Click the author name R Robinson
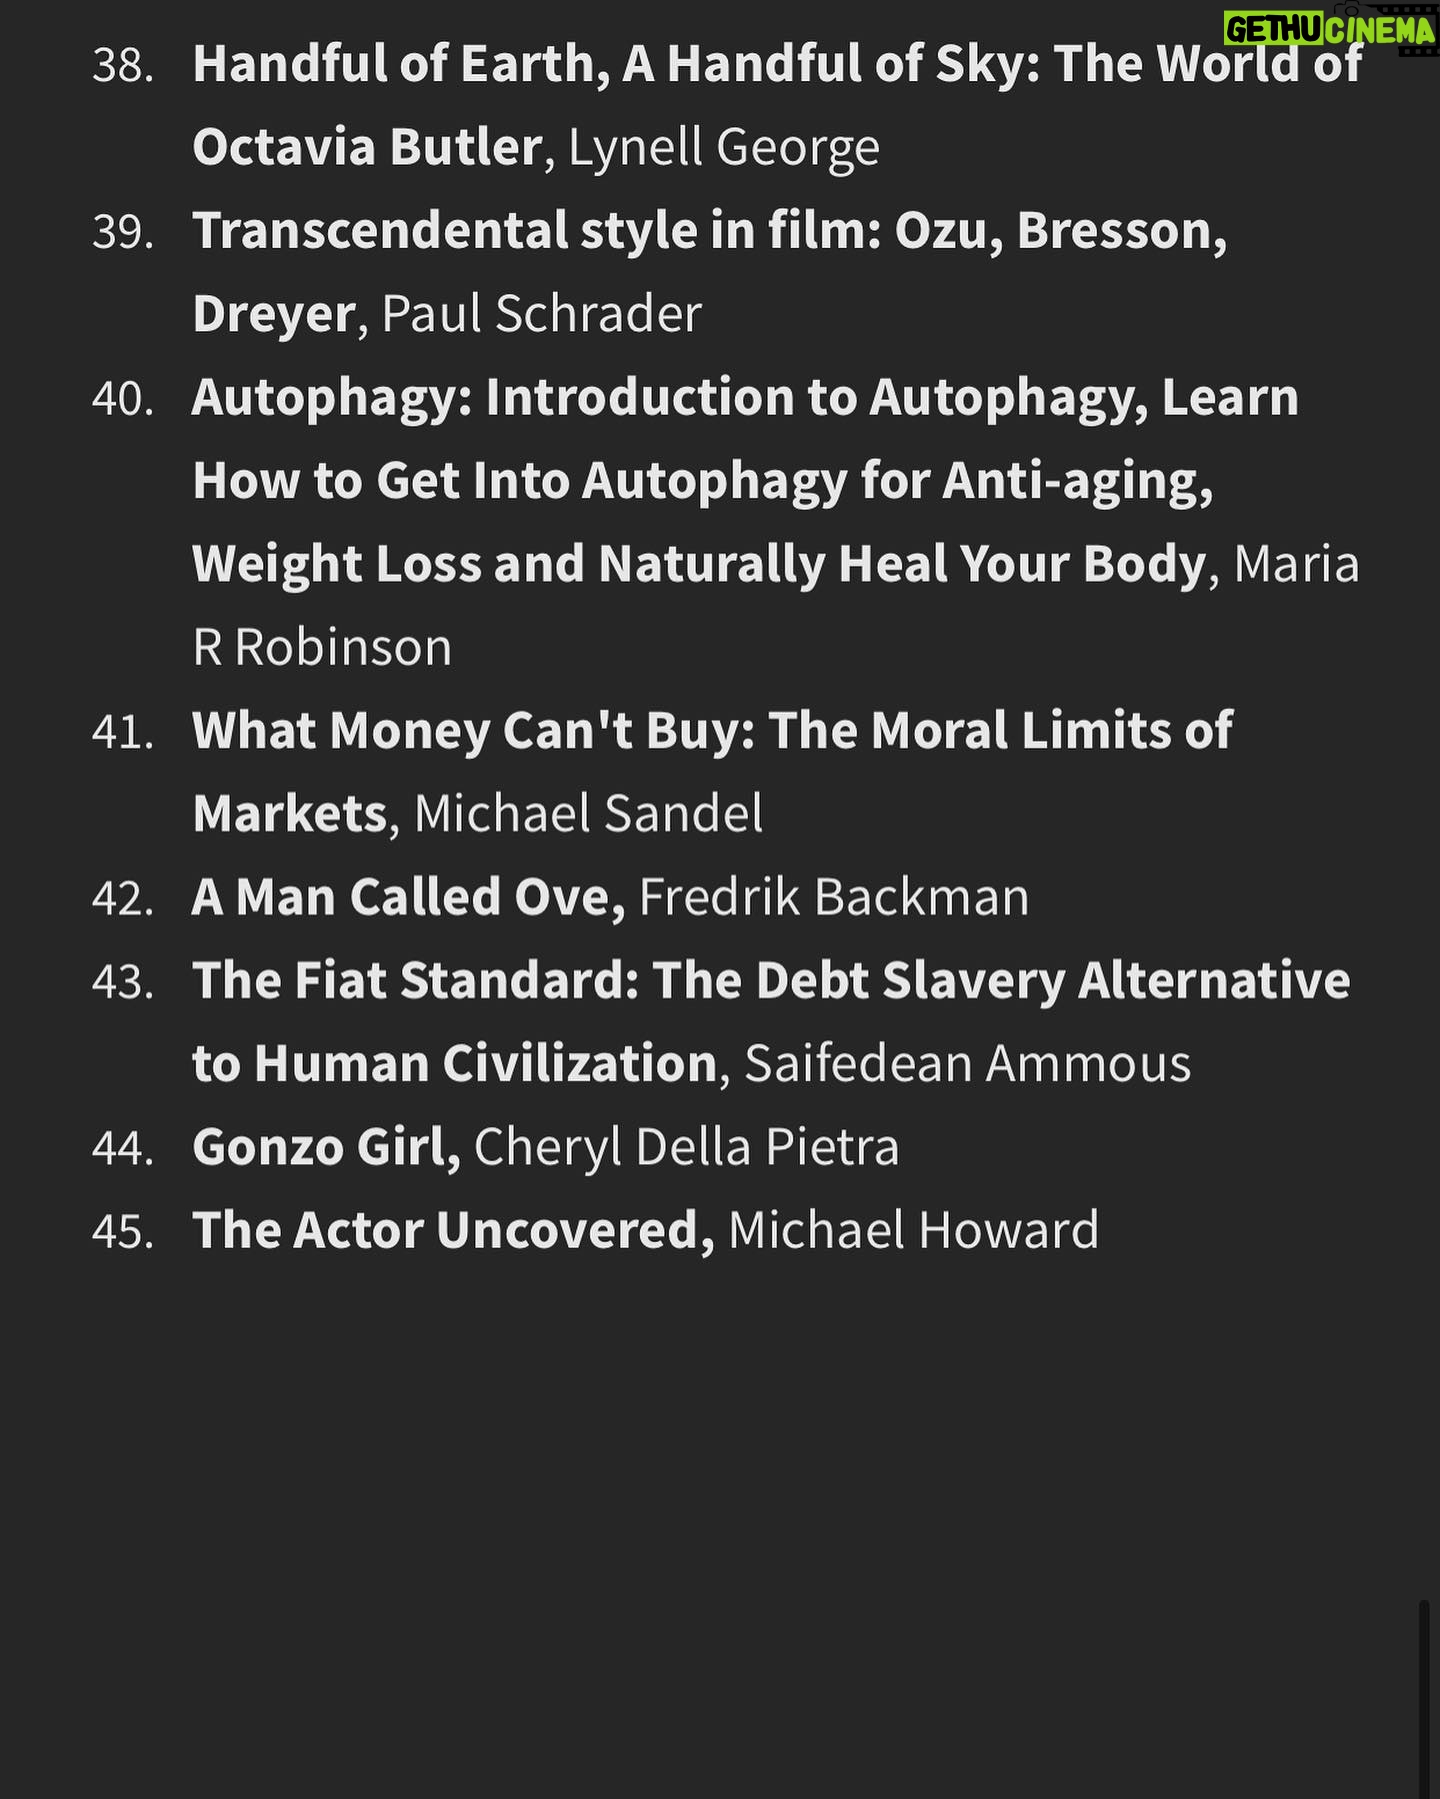 [322, 648]
